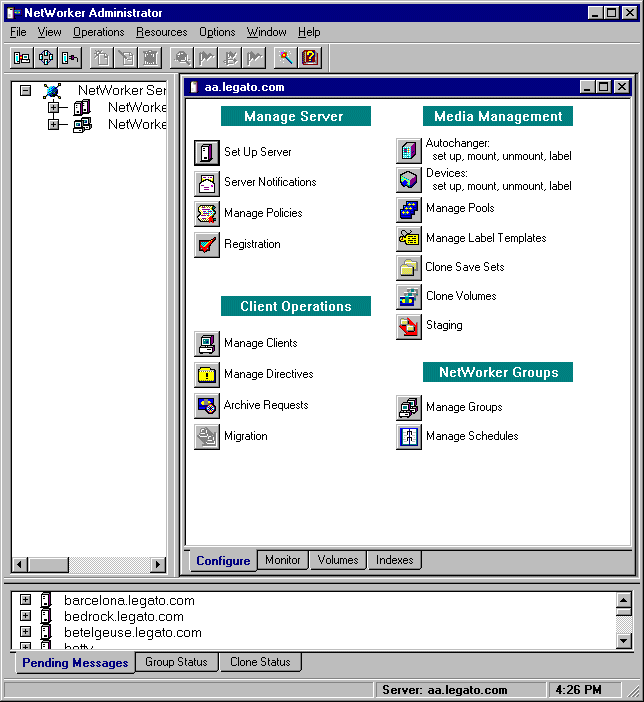Screen dimensions: 644x702
Task: Open the Autochanger setup icon
Action: [408, 150]
